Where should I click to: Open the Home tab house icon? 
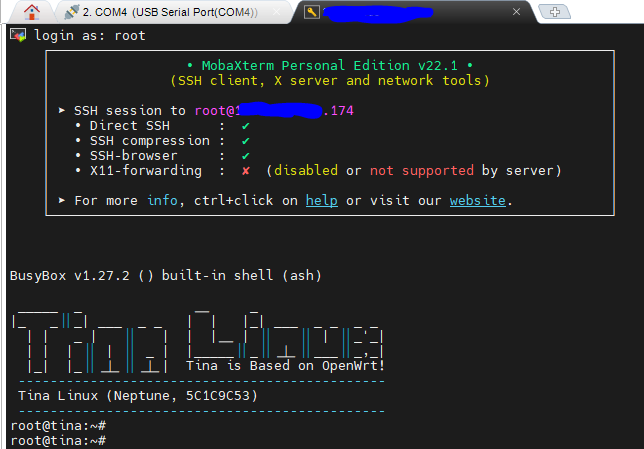pyautogui.click(x=32, y=12)
